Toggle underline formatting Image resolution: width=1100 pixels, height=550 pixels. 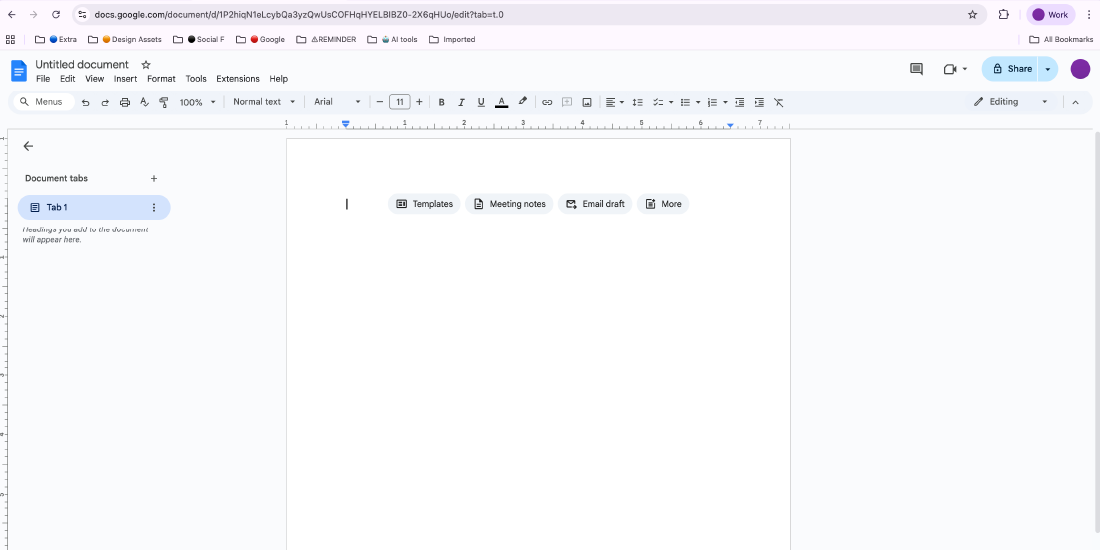pos(481,102)
